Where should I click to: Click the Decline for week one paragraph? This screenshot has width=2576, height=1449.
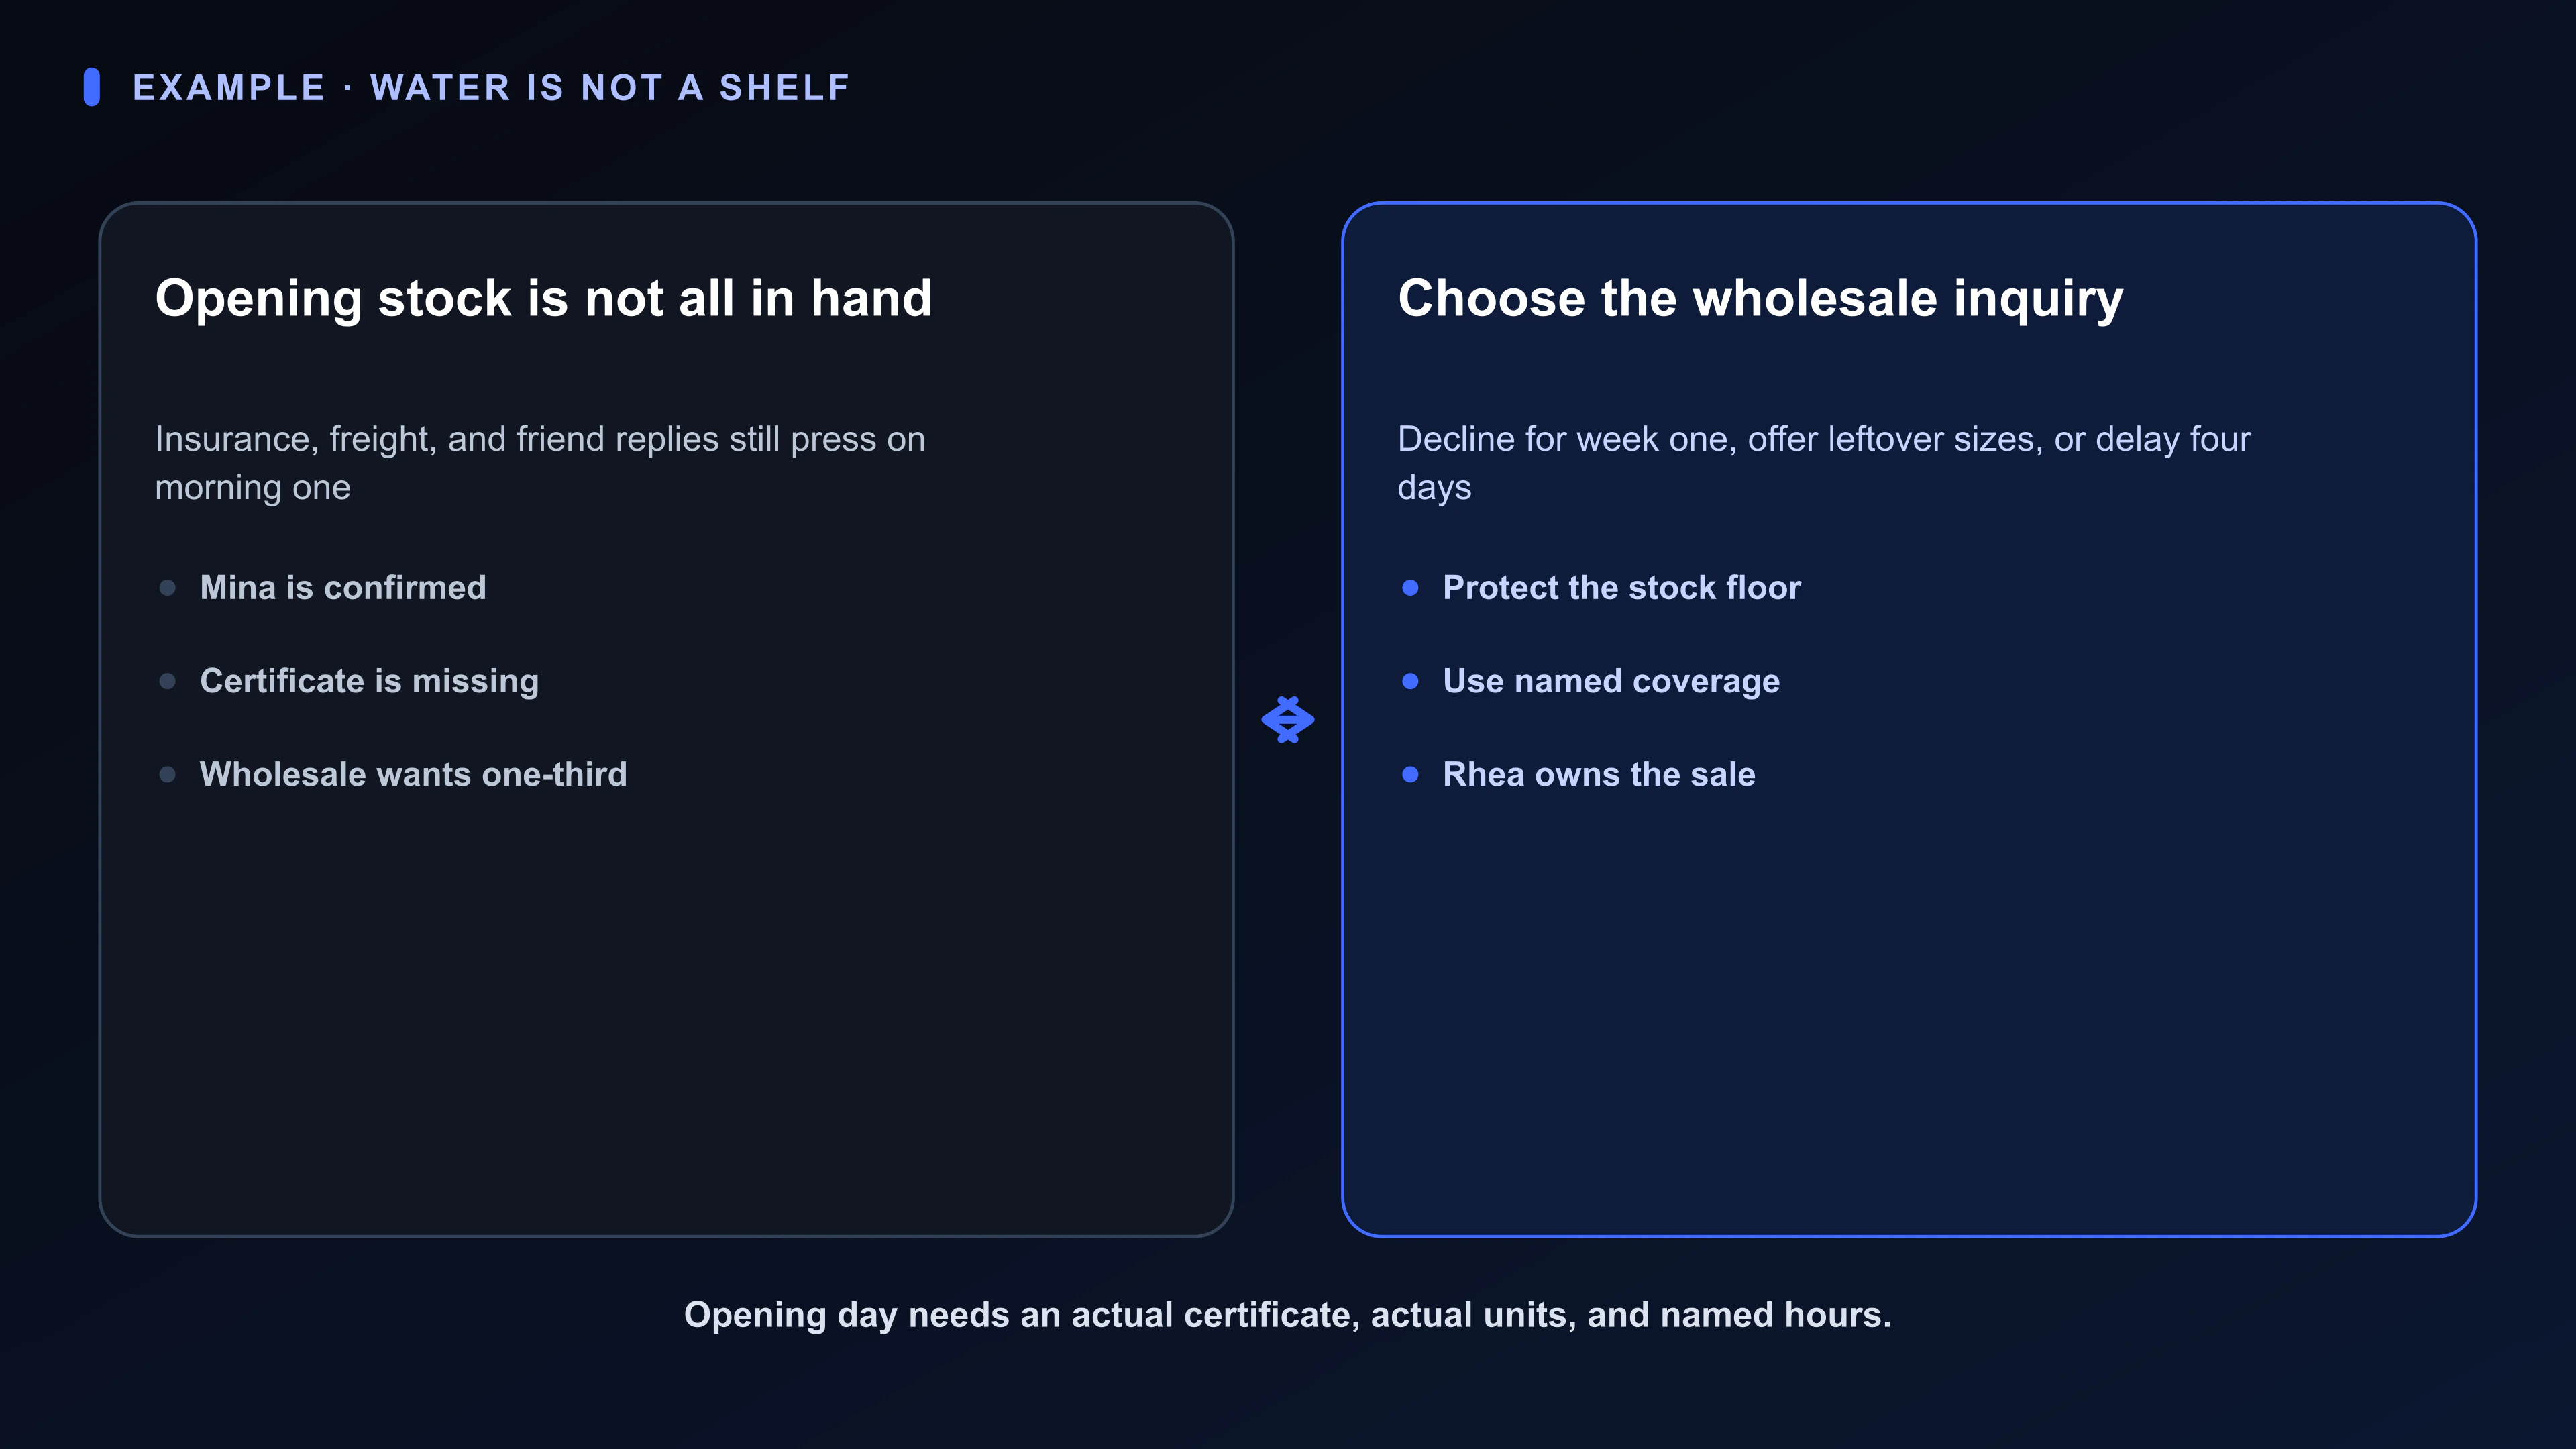click(1824, 463)
